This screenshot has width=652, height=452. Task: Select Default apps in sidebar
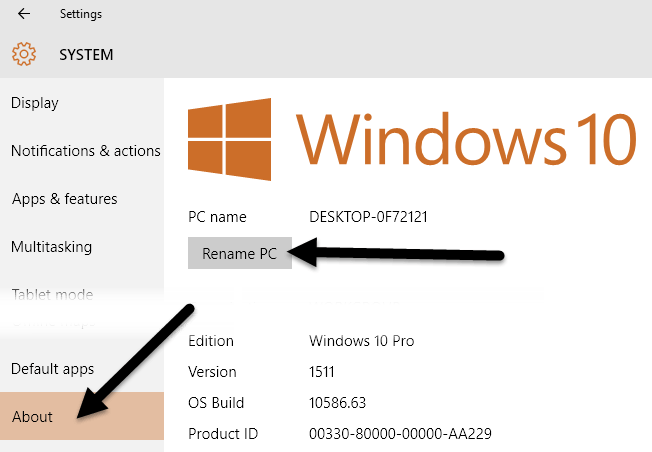click(53, 369)
